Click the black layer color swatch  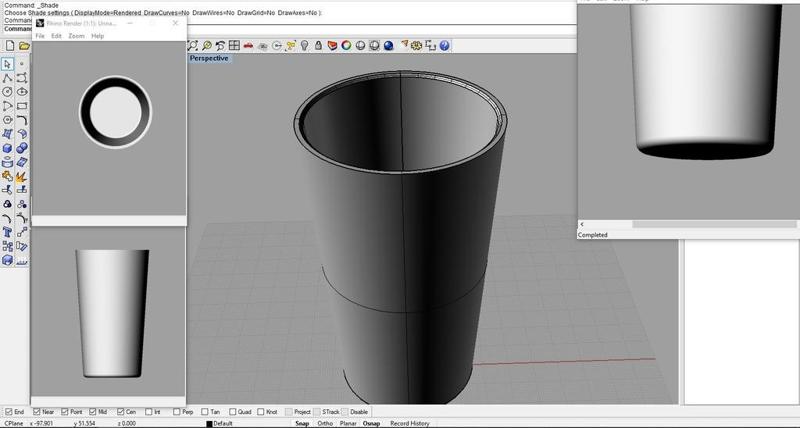pos(209,424)
